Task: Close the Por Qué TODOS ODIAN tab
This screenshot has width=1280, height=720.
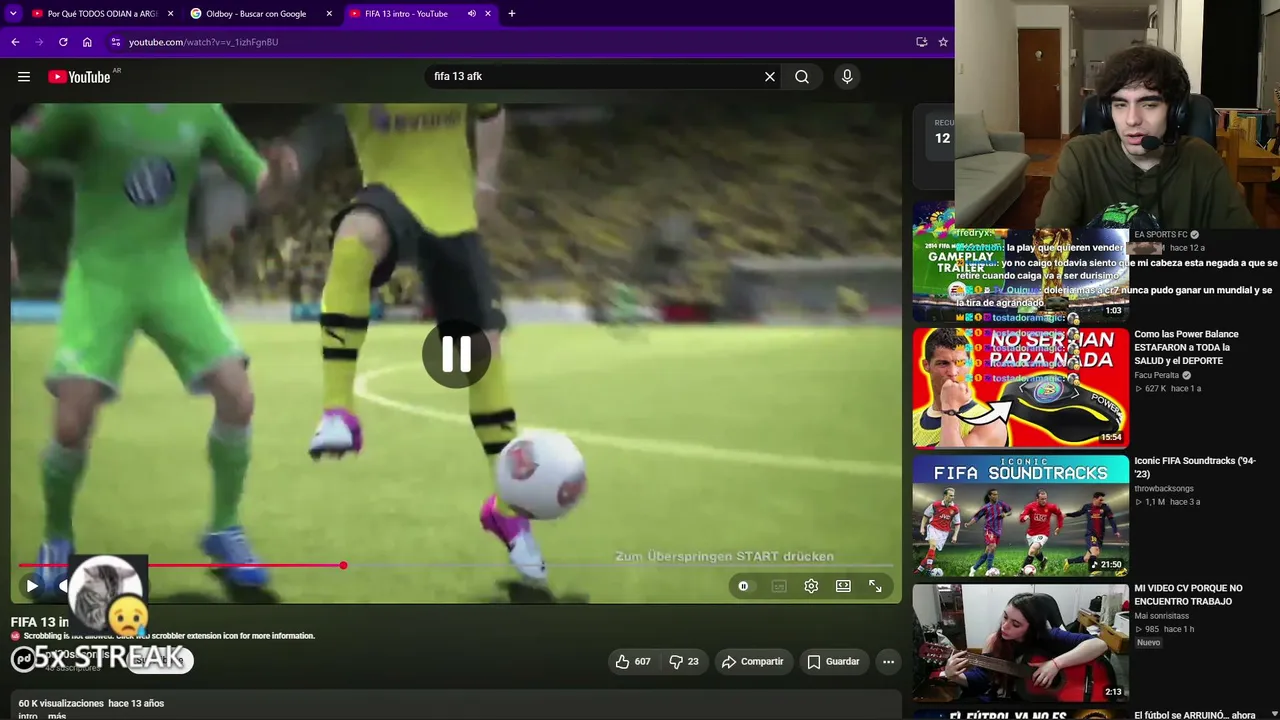Action: point(170,14)
